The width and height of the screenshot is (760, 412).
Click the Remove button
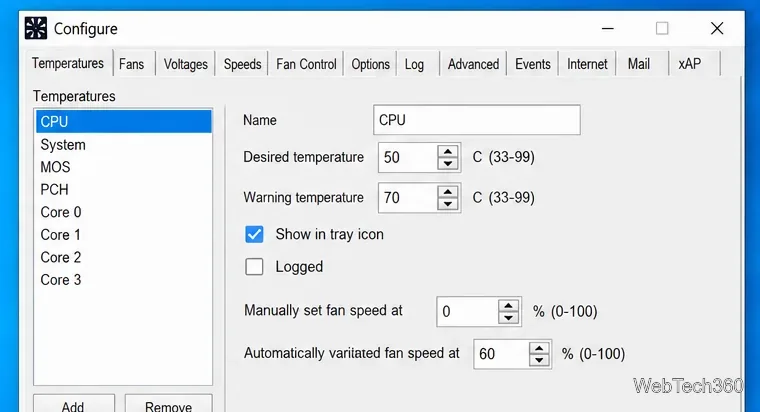pos(169,404)
